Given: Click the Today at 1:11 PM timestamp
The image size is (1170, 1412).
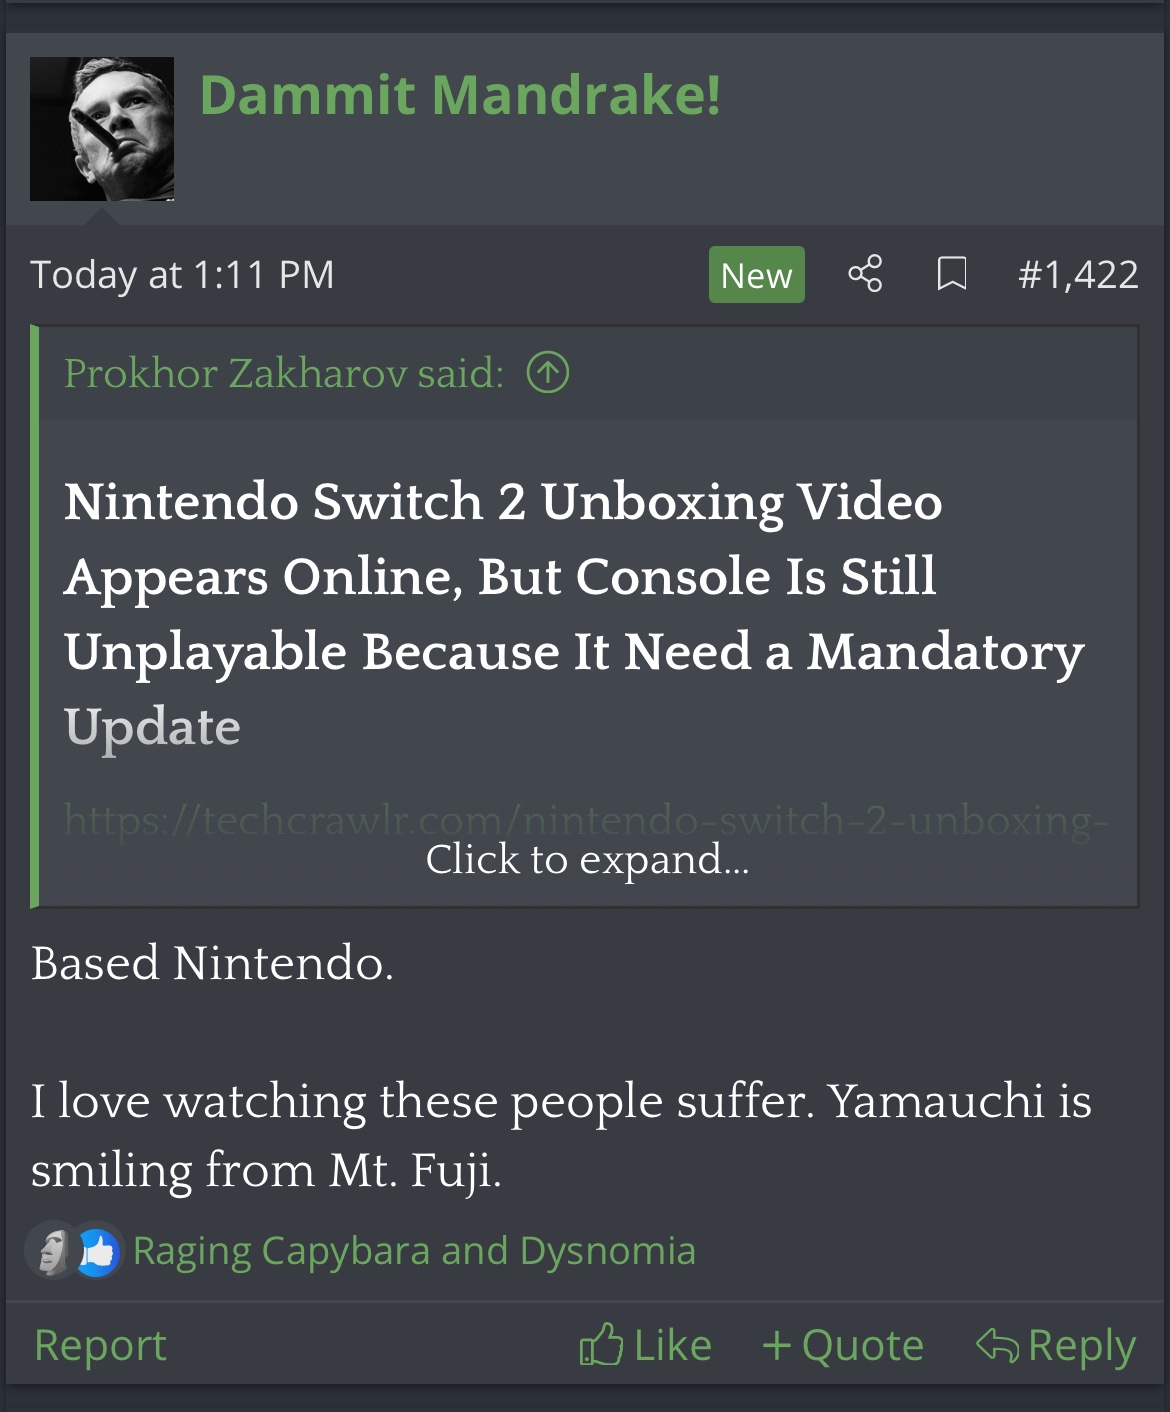Looking at the screenshot, I should 182,274.
